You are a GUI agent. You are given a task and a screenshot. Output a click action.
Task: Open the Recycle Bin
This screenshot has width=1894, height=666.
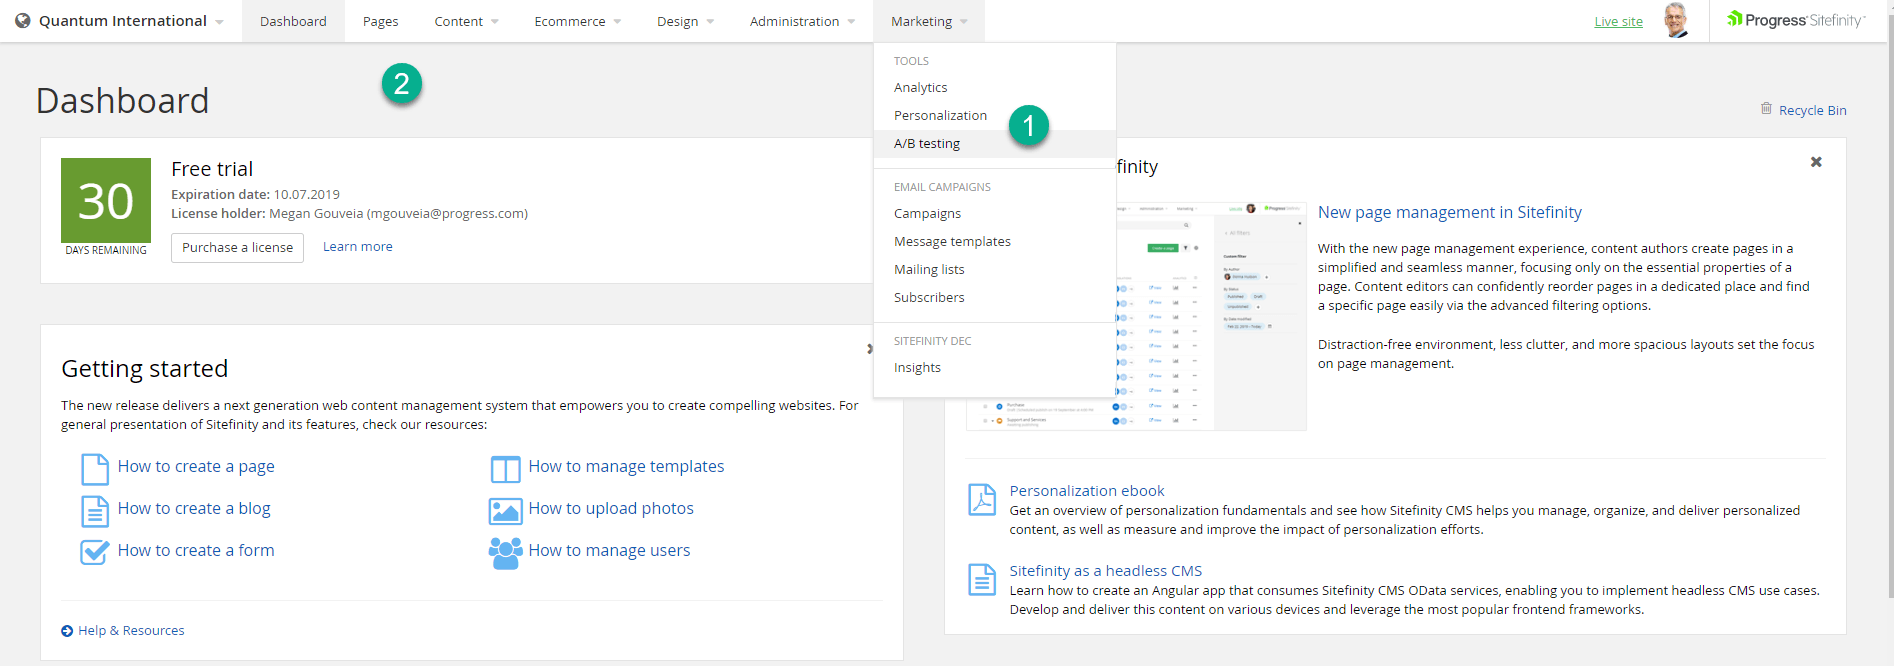tap(1811, 110)
